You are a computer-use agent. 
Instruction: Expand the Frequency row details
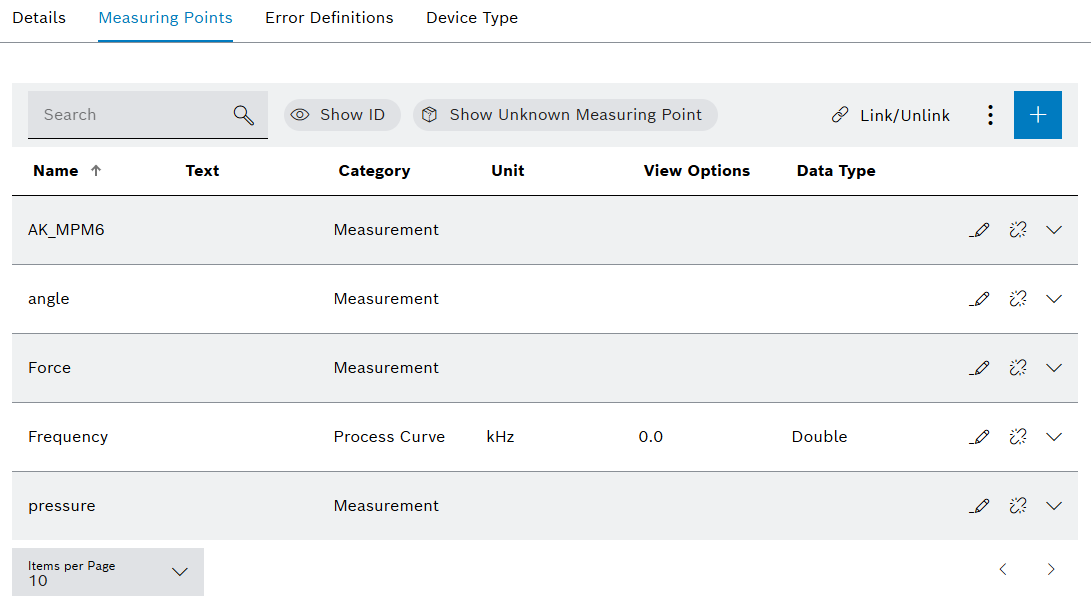click(1053, 436)
